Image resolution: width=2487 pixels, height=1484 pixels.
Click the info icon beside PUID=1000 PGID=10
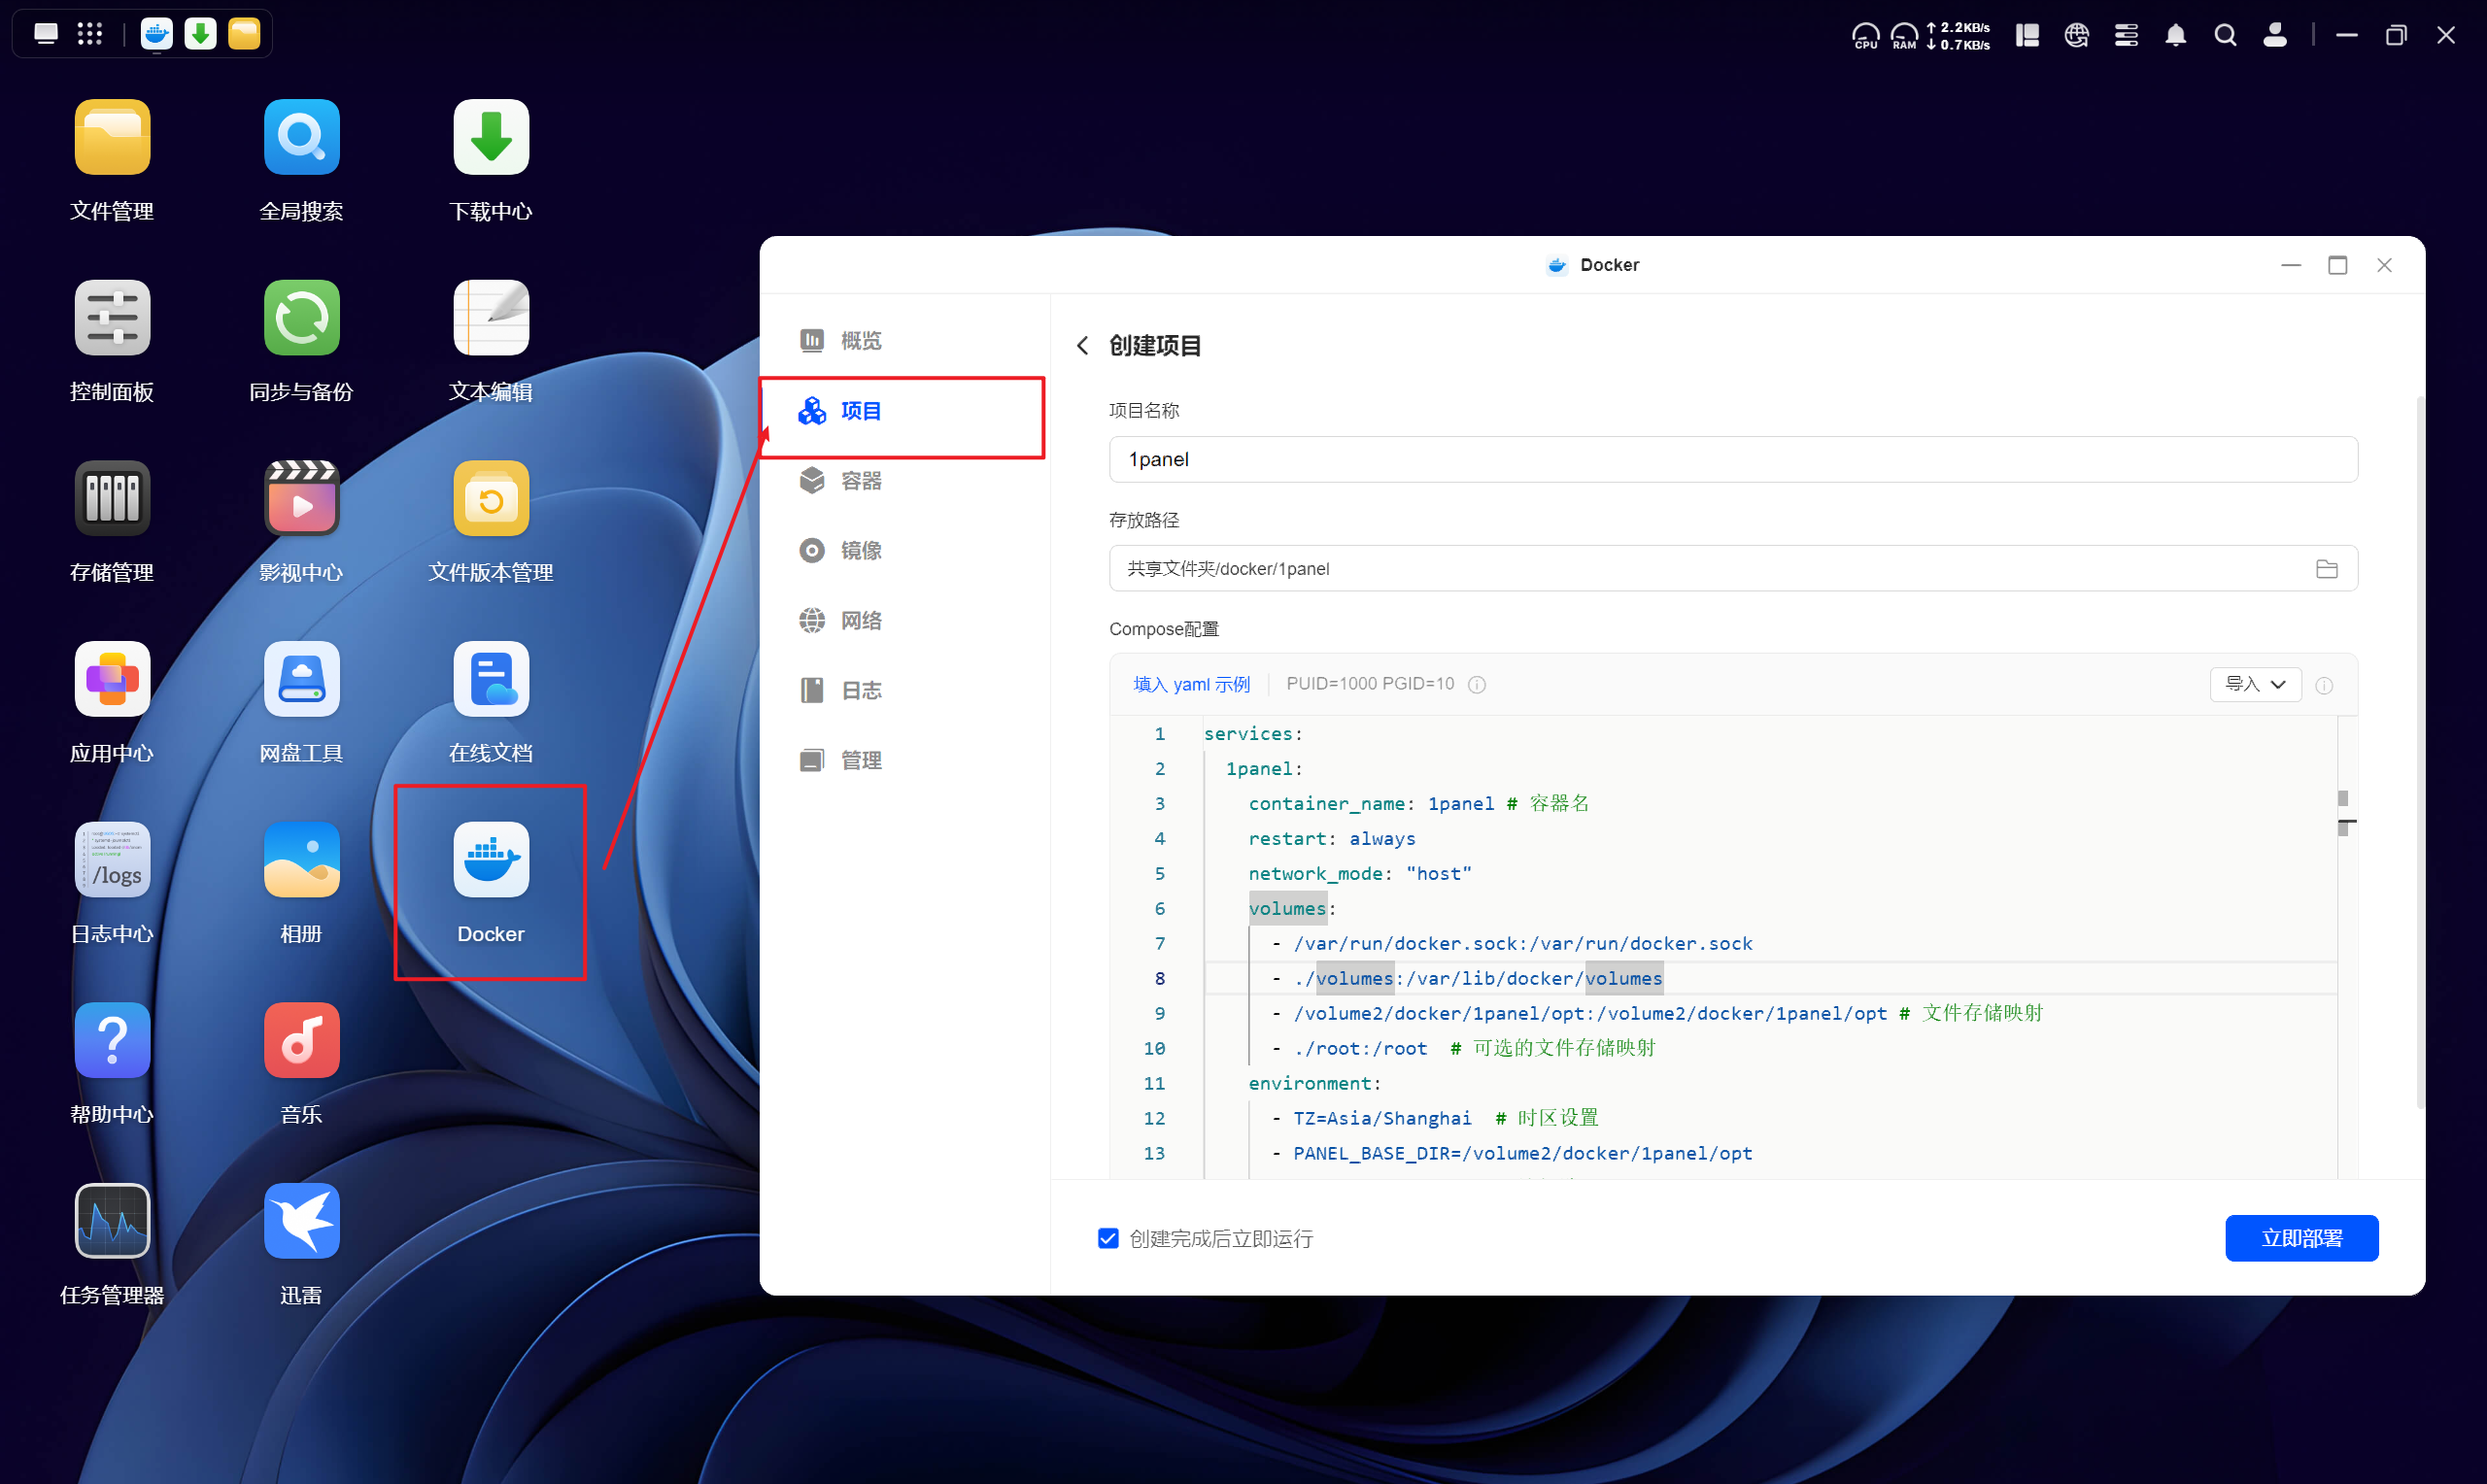point(1476,685)
